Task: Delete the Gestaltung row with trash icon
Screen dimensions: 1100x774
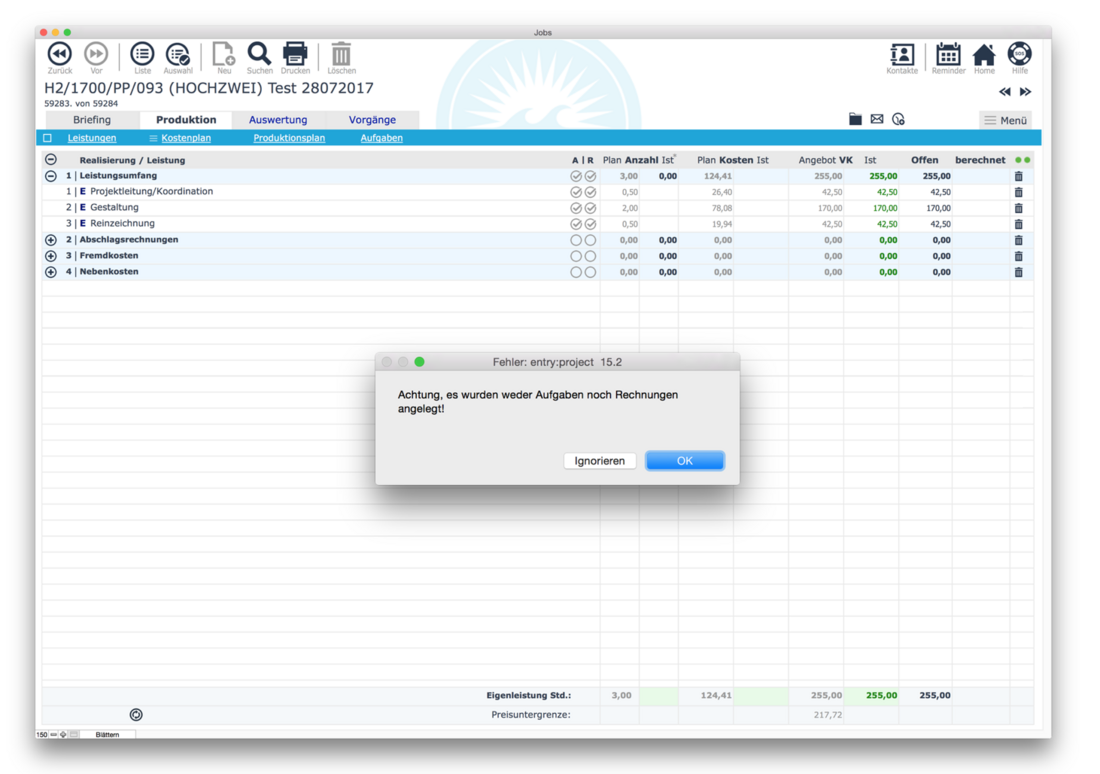Action: tap(1018, 208)
